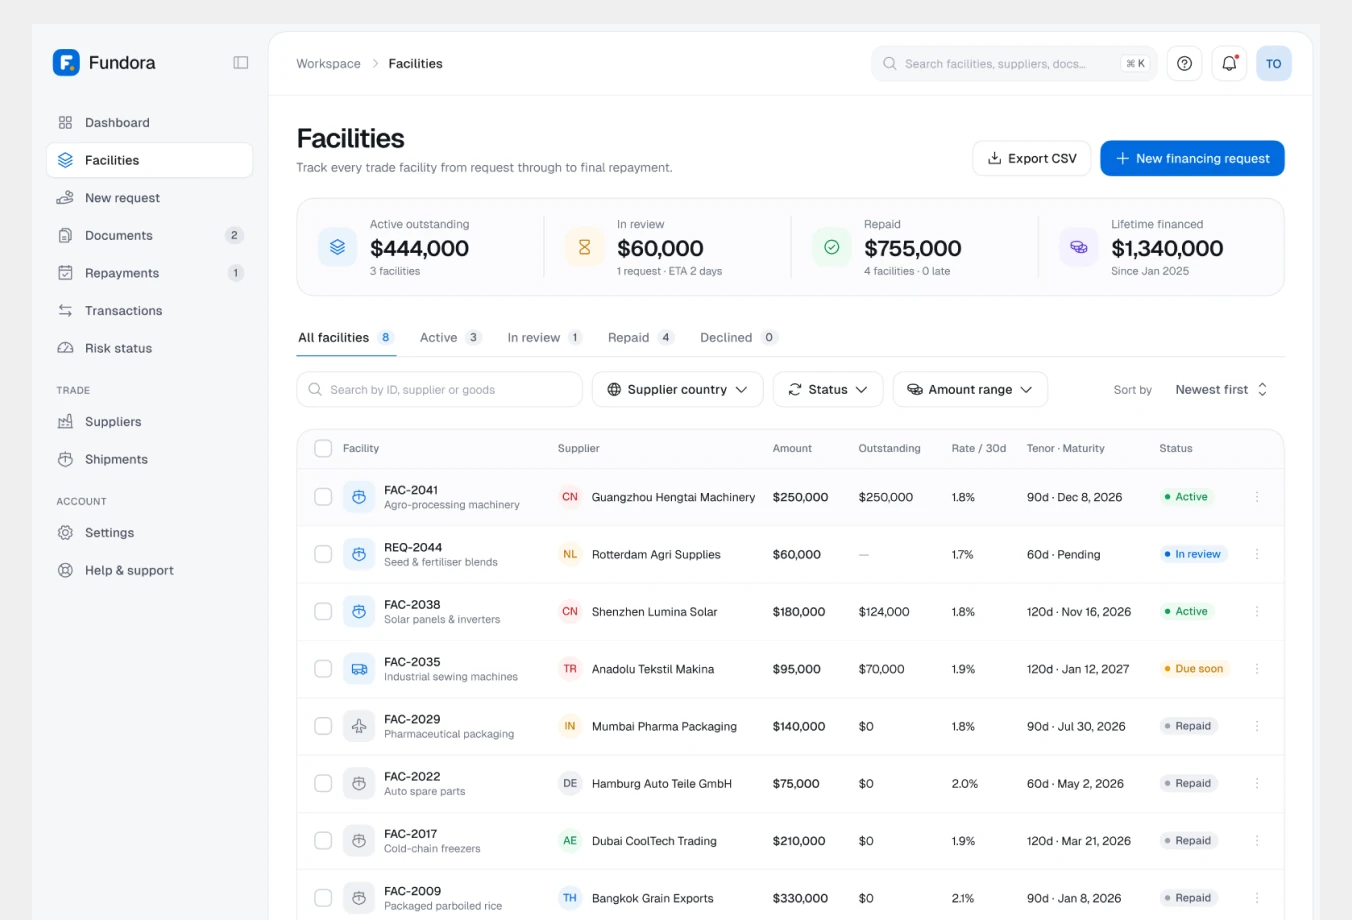Switch to the Active tab
Screen dimensions: 1352x920
pyautogui.click(x=450, y=338)
